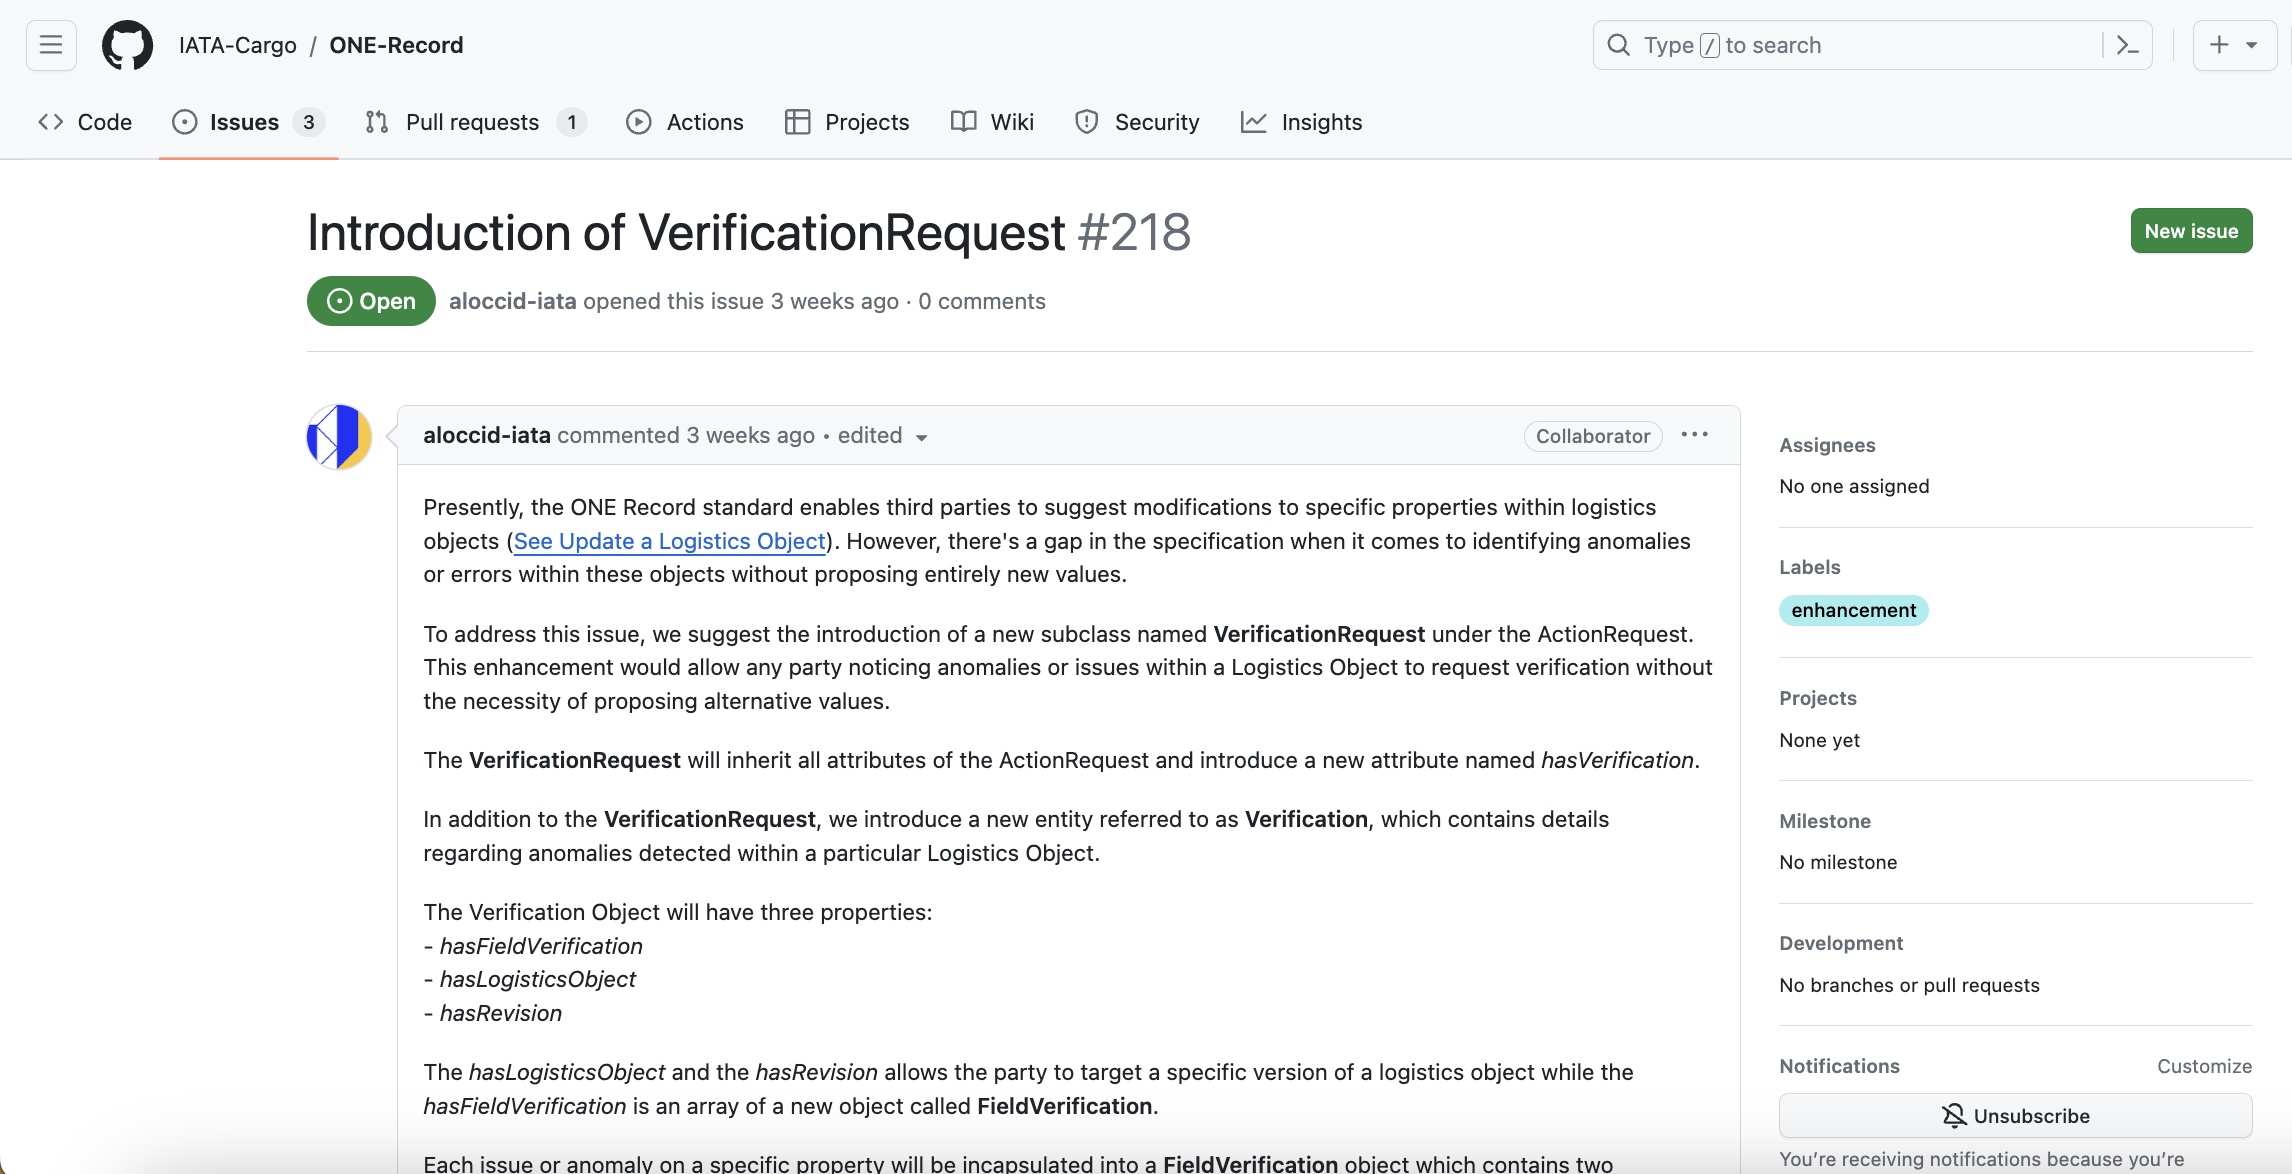Open the hamburger navigation menu

point(51,45)
